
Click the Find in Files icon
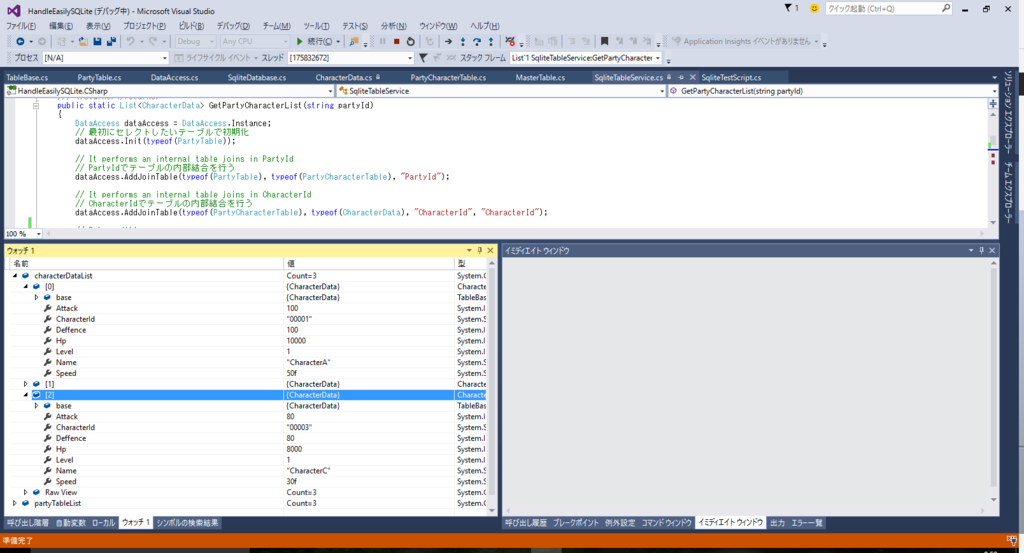coord(353,41)
